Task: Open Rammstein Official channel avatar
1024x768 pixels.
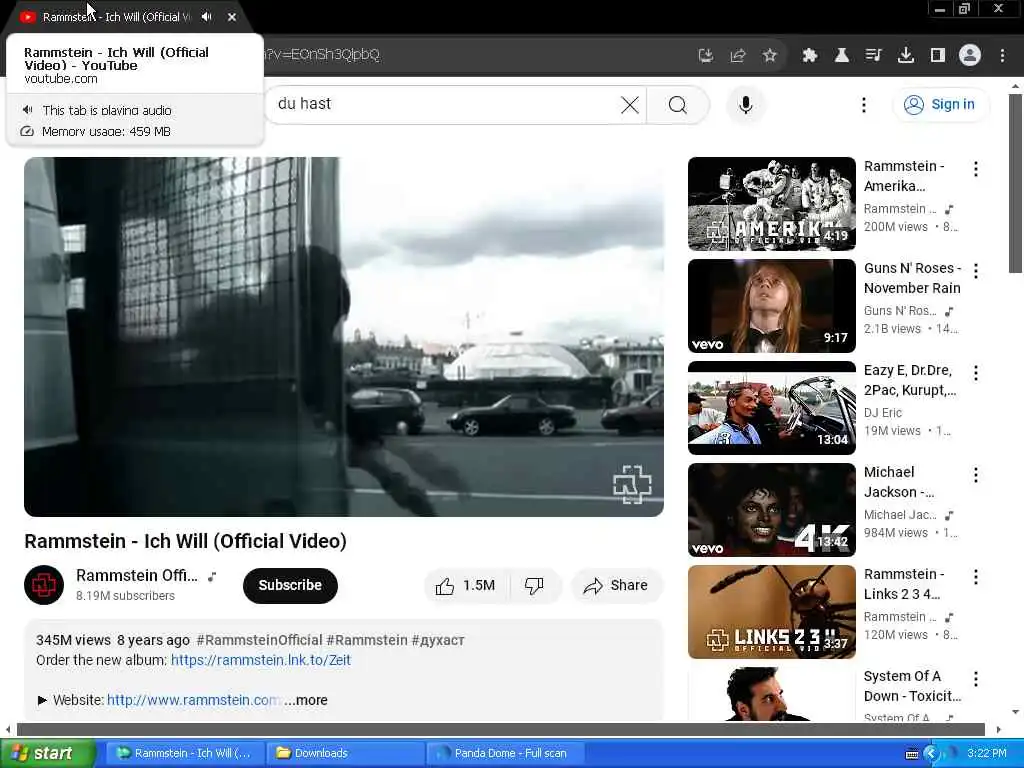Action: pyautogui.click(x=44, y=584)
